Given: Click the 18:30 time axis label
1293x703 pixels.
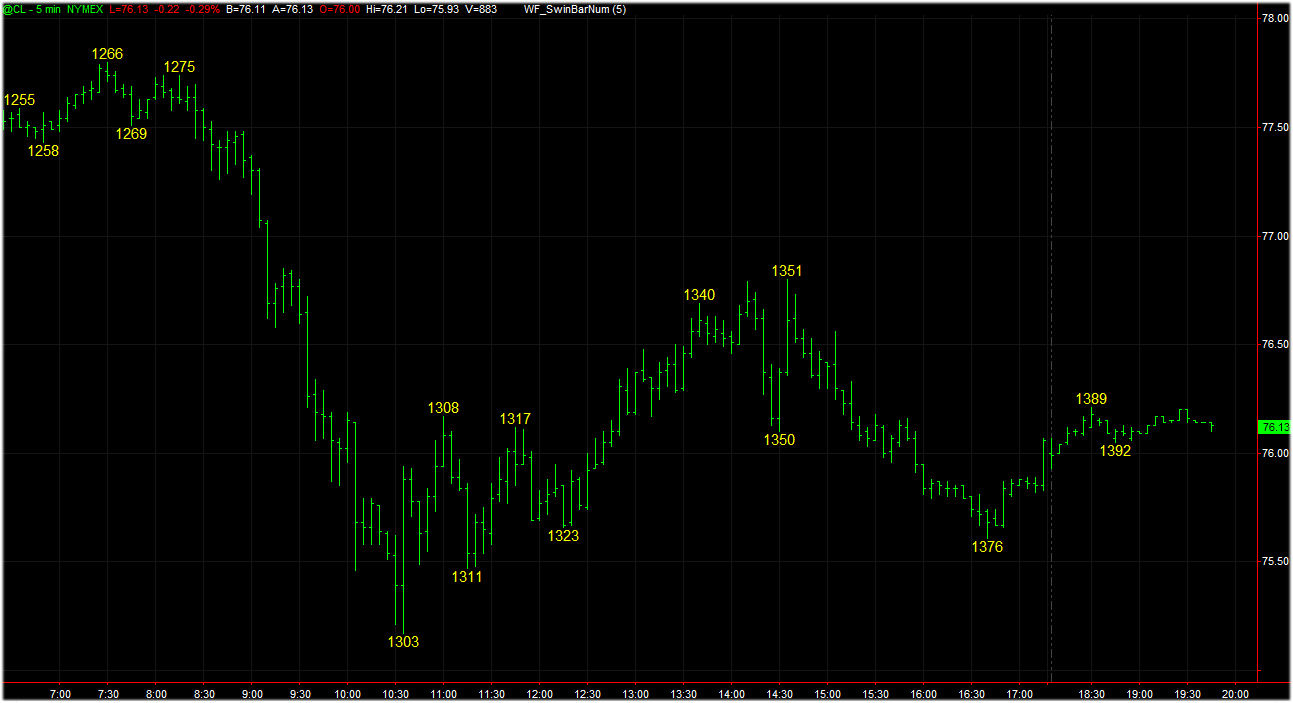Looking at the screenshot, I should click(x=1092, y=694).
